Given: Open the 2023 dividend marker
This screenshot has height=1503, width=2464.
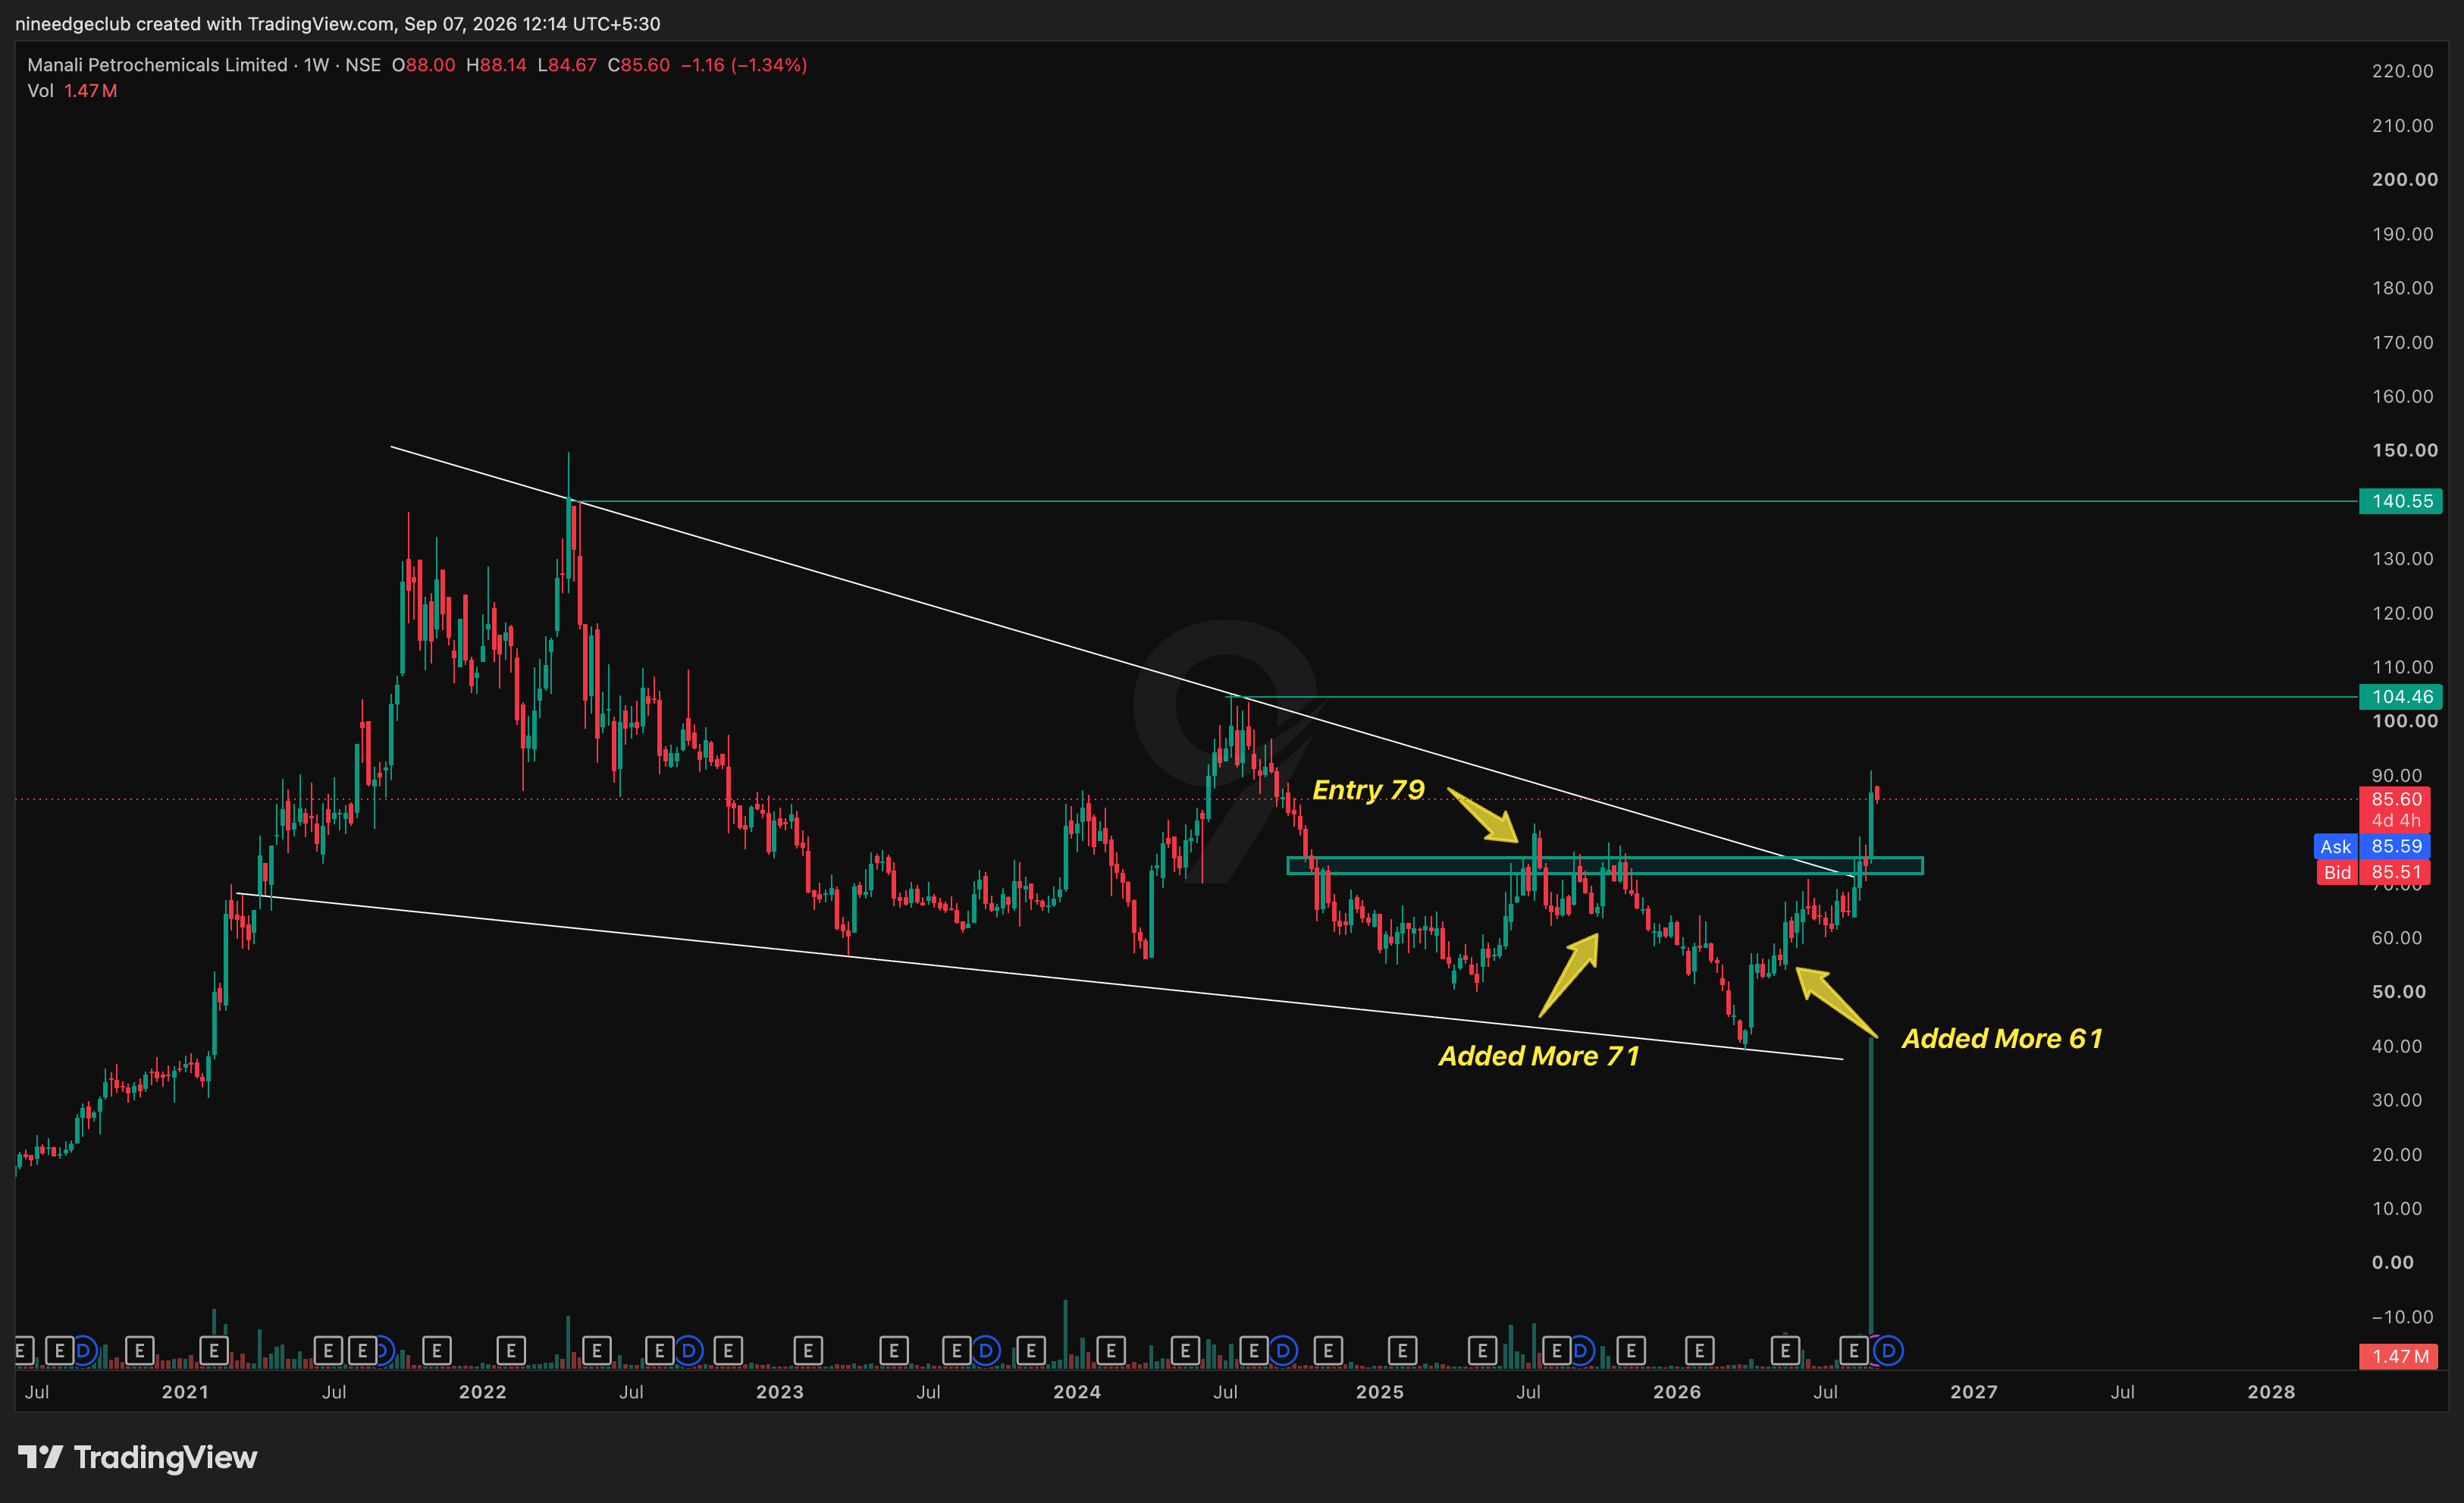Looking at the screenshot, I should [985, 1351].
